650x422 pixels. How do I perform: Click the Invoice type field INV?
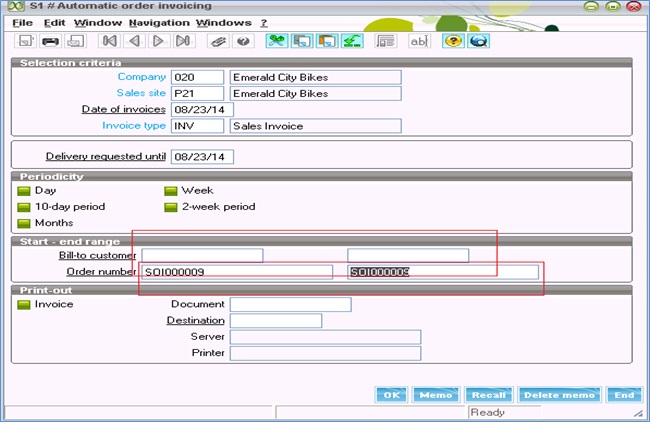197,126
